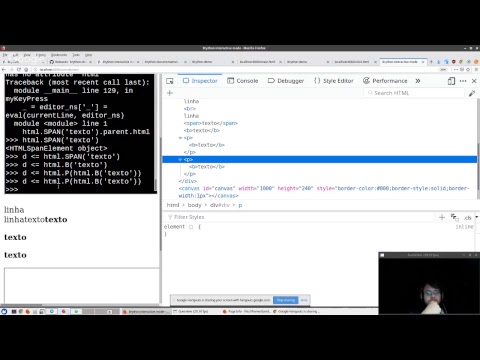
Task: Click the Brython console scrollbar
Action: point(156,184)
